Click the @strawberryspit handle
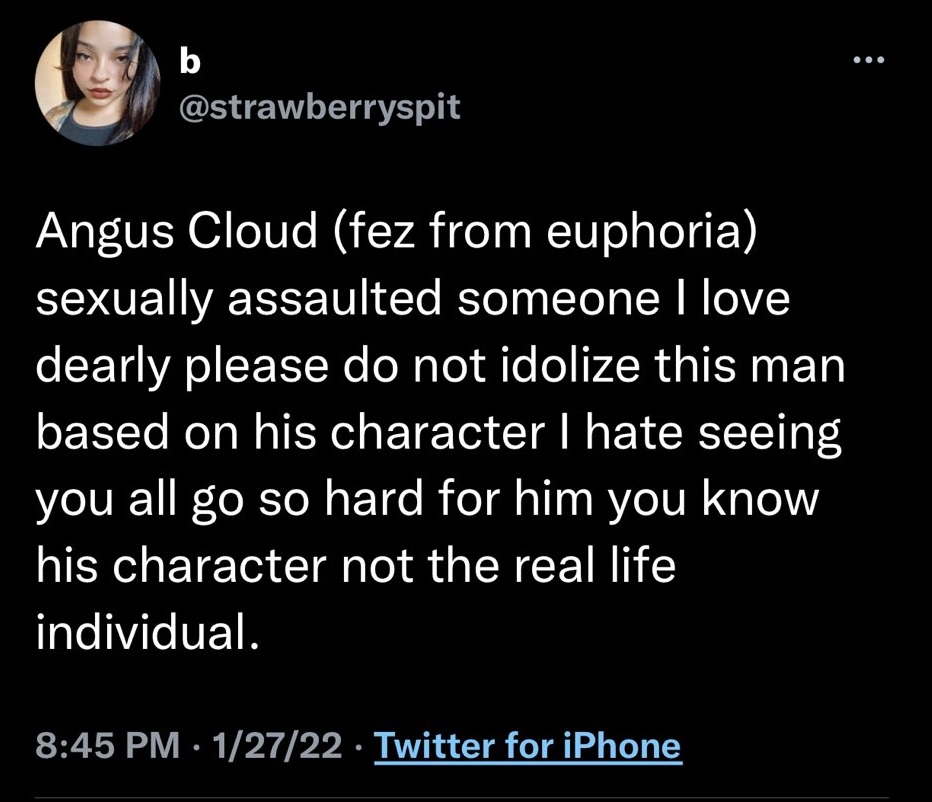The height and width of the screenshot is (802, 932). [318, 107]
